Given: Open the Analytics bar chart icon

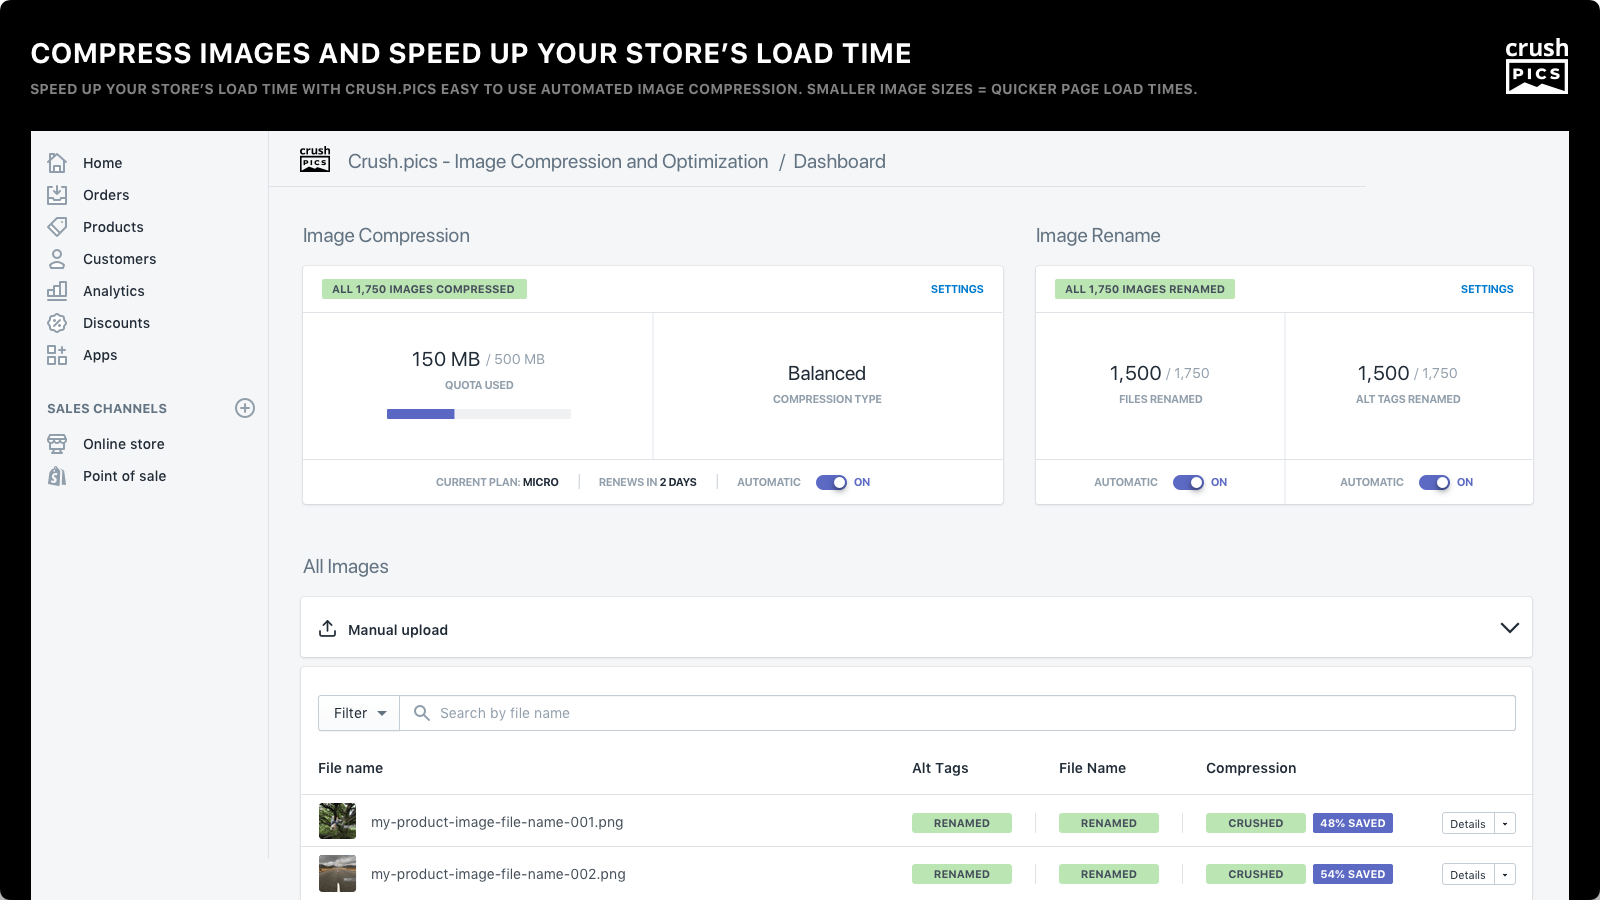Looking at the screenshot, I should (x=57, y=291).
